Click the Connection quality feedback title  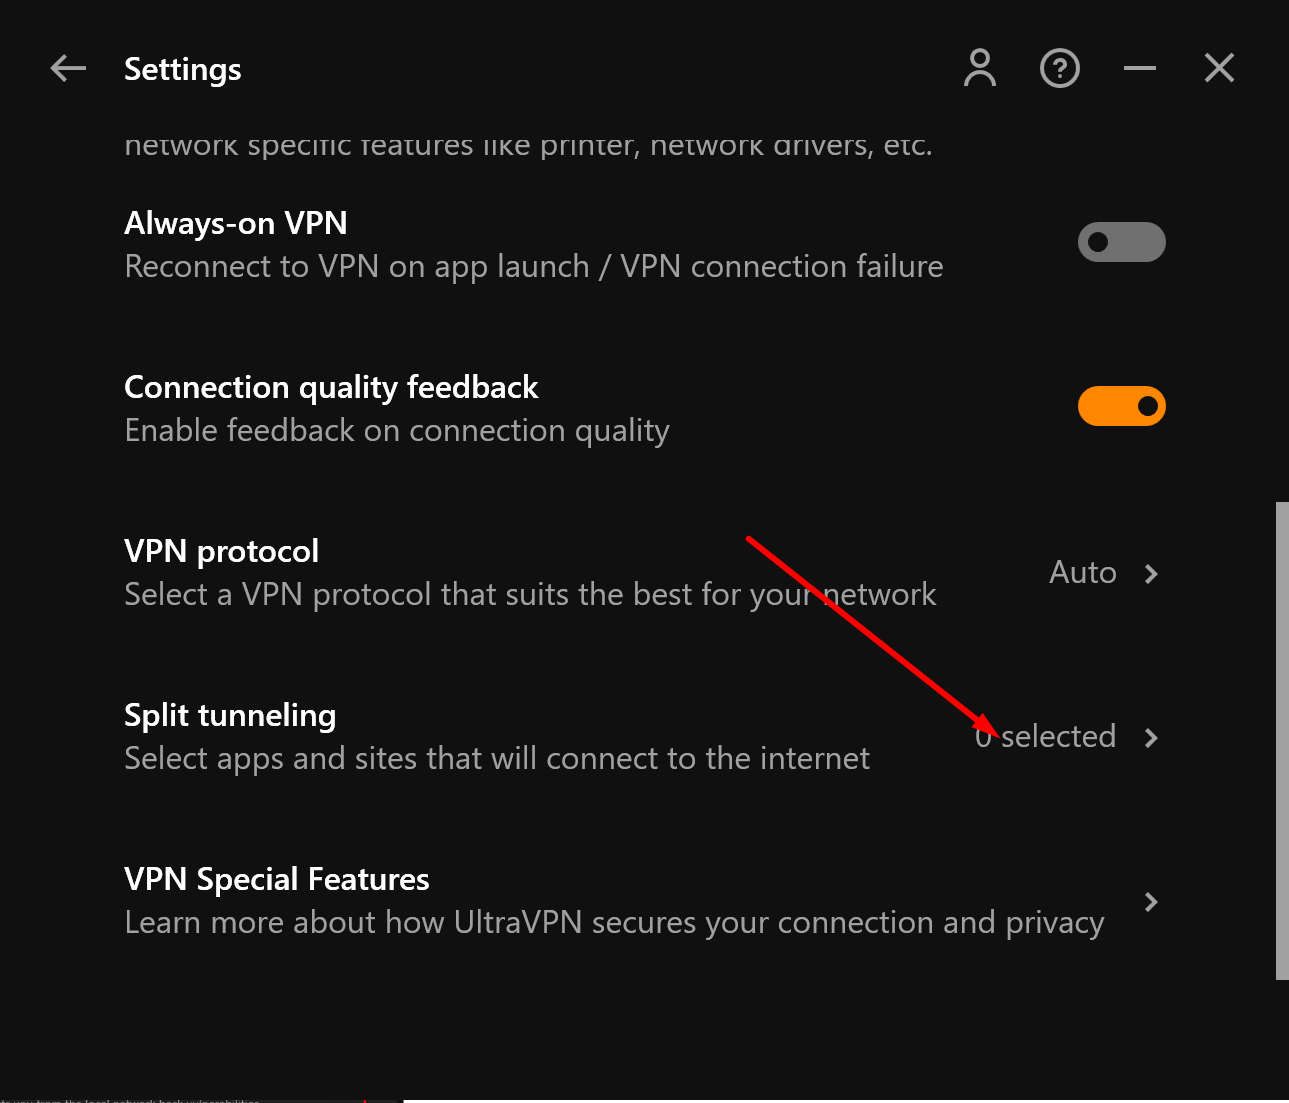click(331, 387)
